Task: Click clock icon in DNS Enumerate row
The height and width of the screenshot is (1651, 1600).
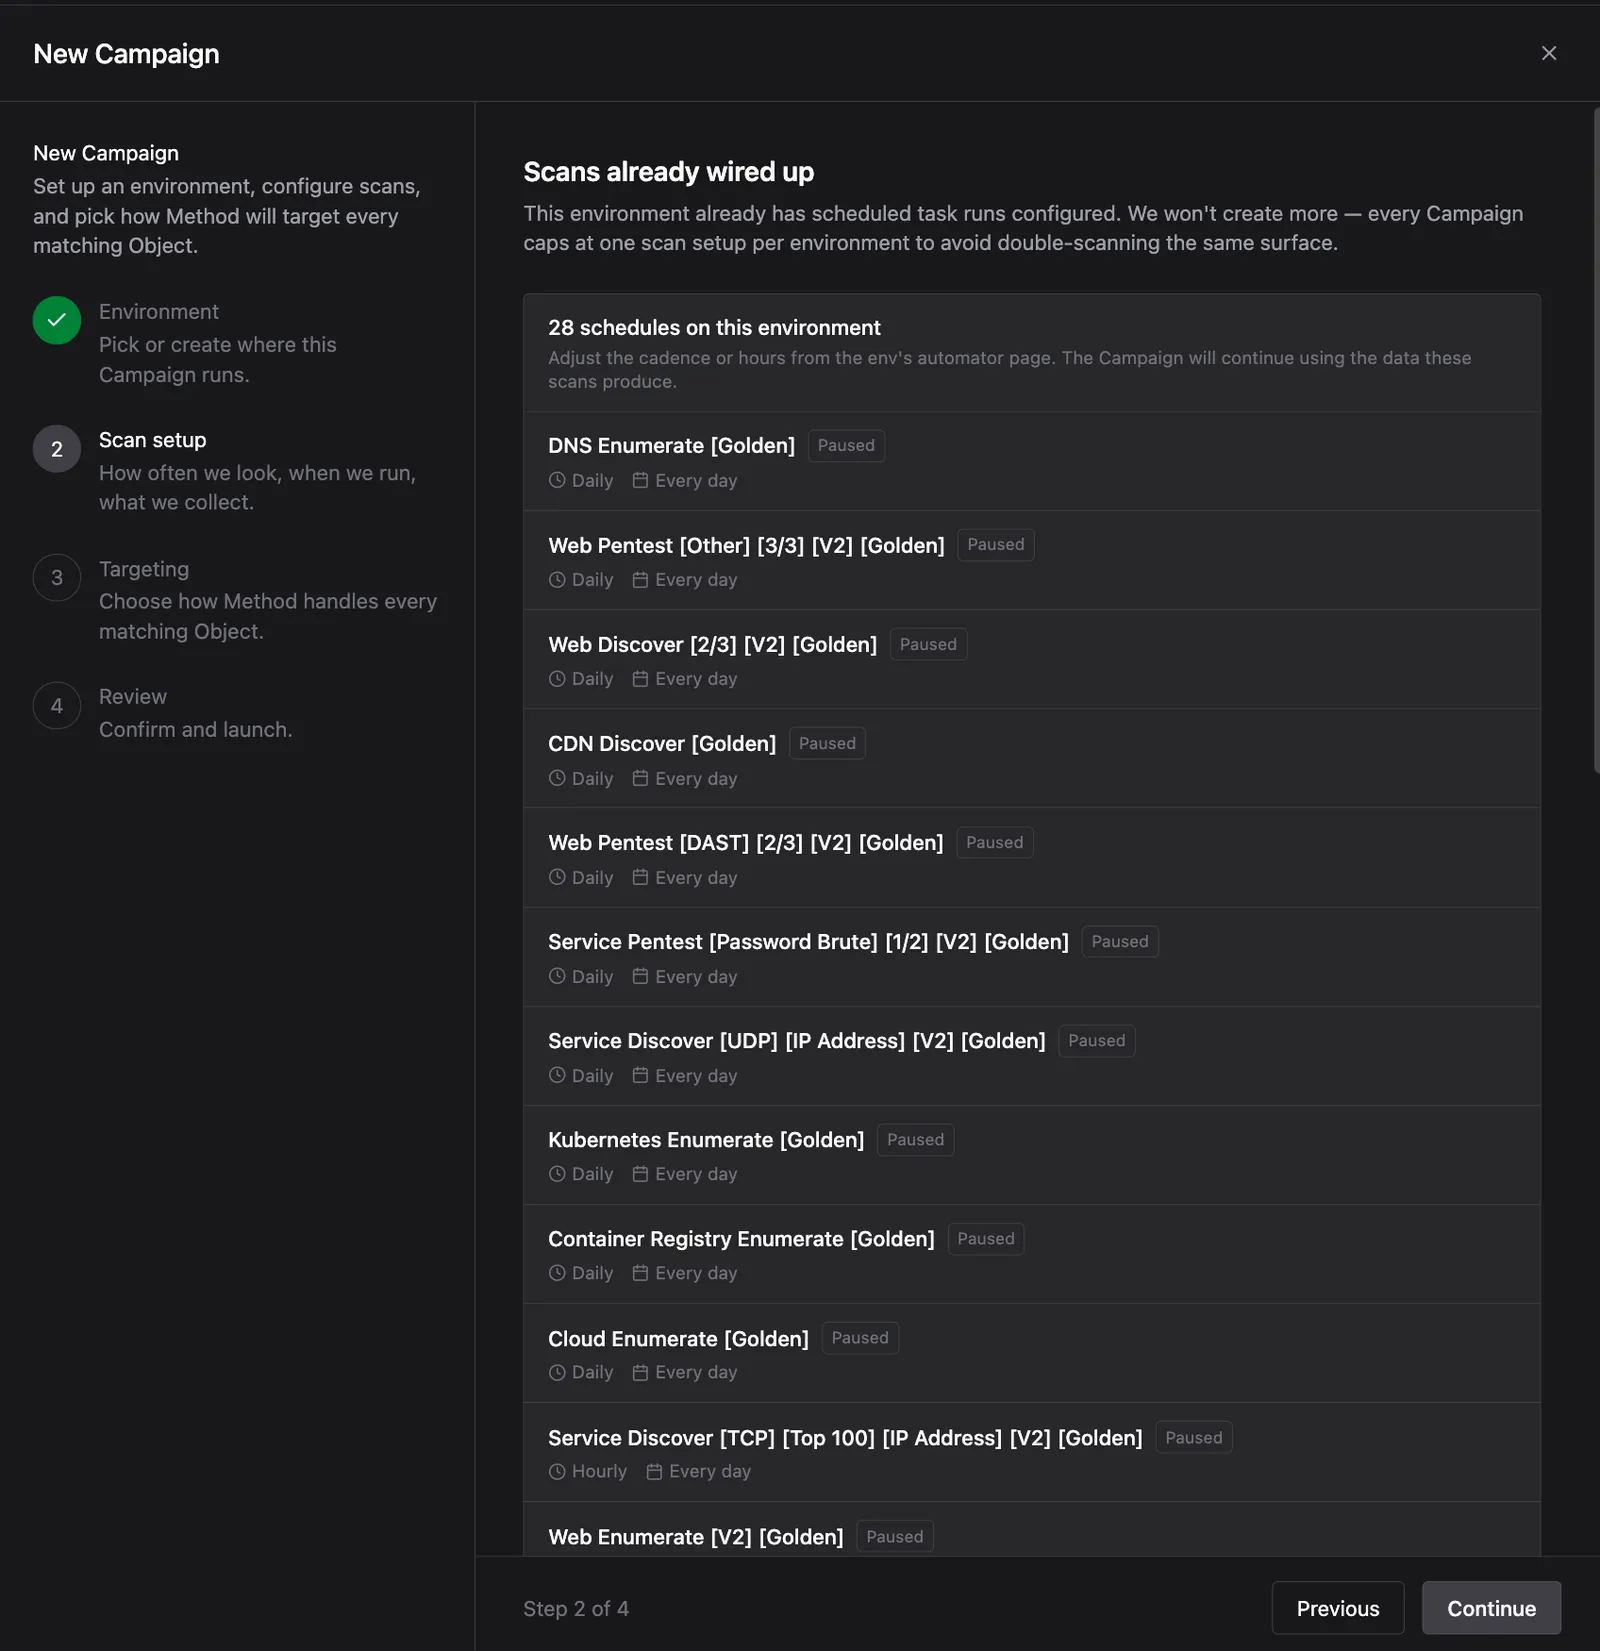Action: point(557,481)
